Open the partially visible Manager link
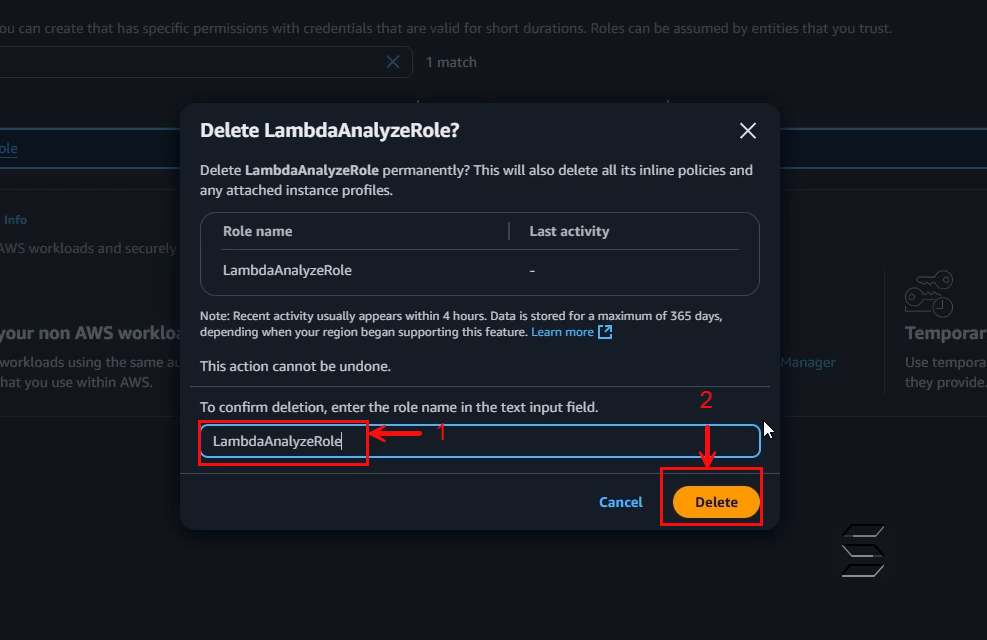 pyautogui.click(x=808, y=362)
